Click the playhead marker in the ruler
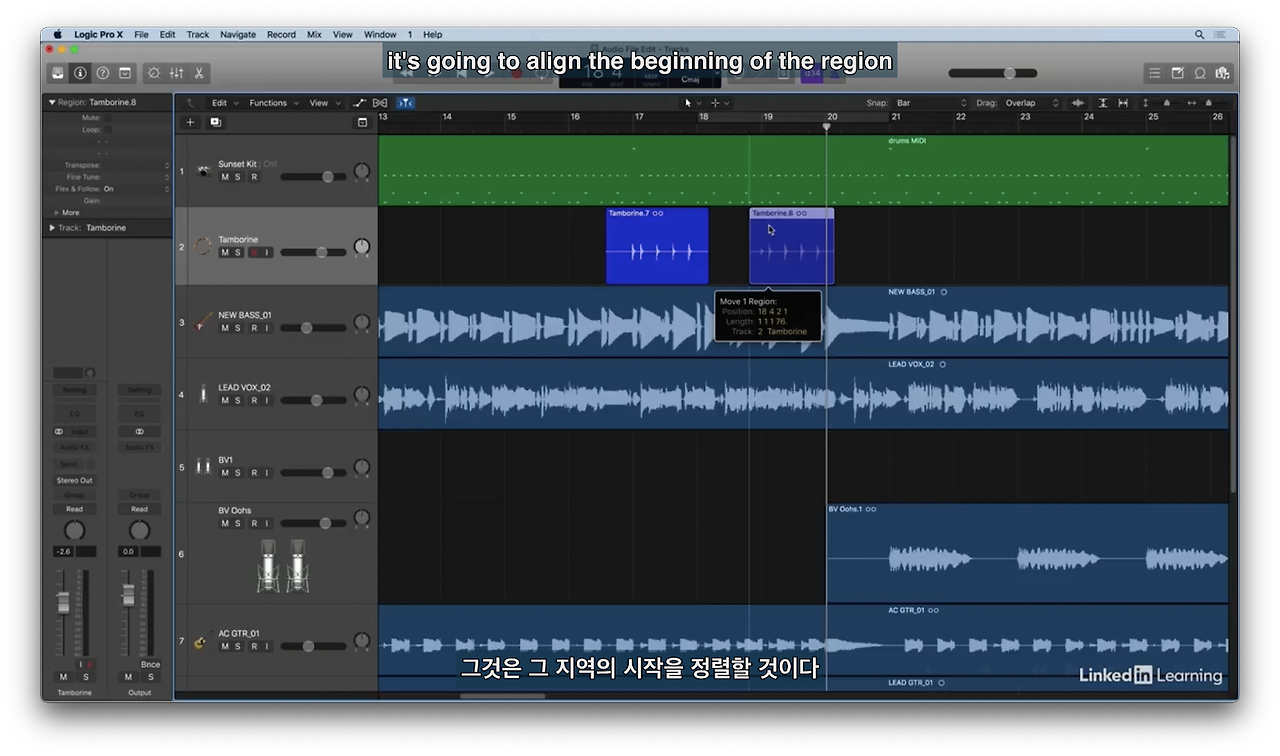This screenshot has height=756, width=1280. pos(826,127)
